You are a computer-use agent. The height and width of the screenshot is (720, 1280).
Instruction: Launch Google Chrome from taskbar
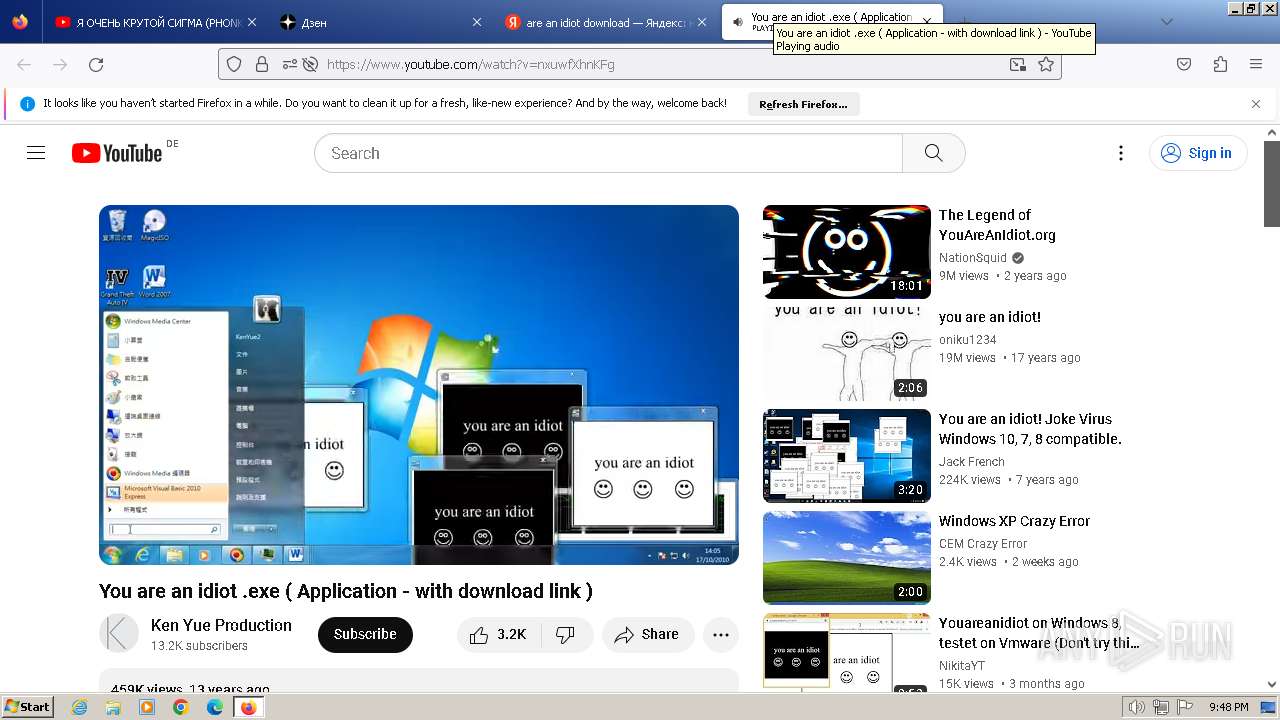(x=180, y=707)
